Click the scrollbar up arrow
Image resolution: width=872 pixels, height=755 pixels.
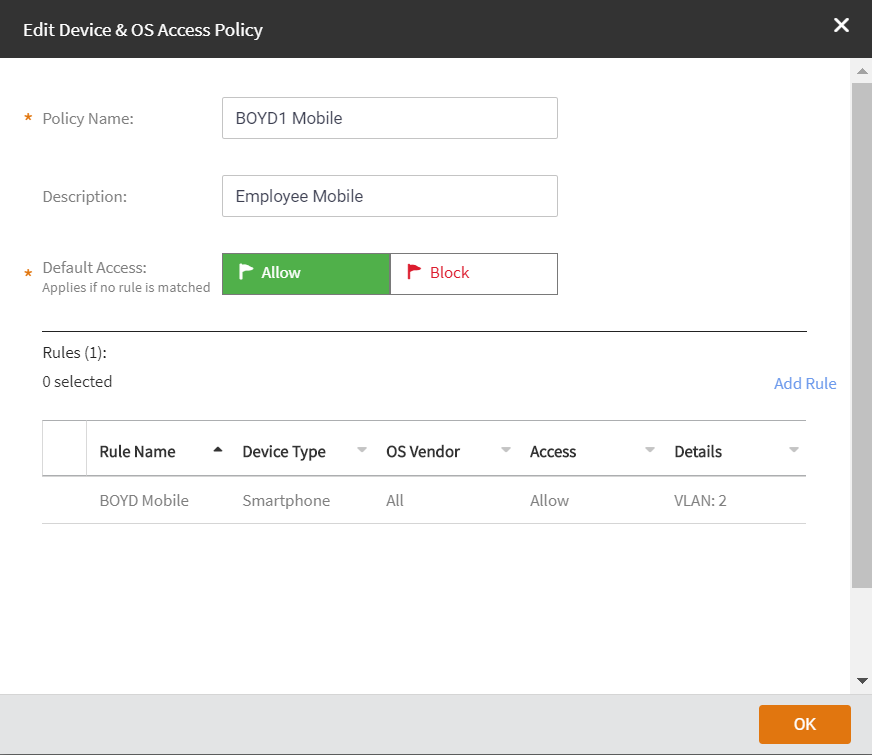(x=861, y=71)
